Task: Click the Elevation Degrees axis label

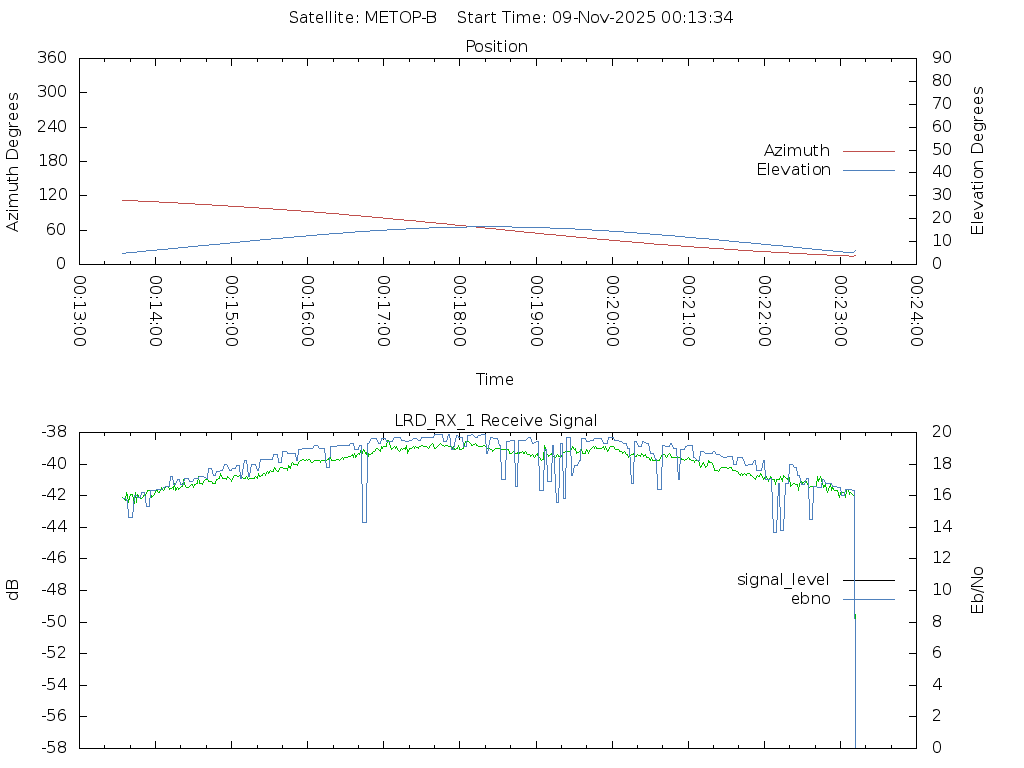Action: pos(978,161)
